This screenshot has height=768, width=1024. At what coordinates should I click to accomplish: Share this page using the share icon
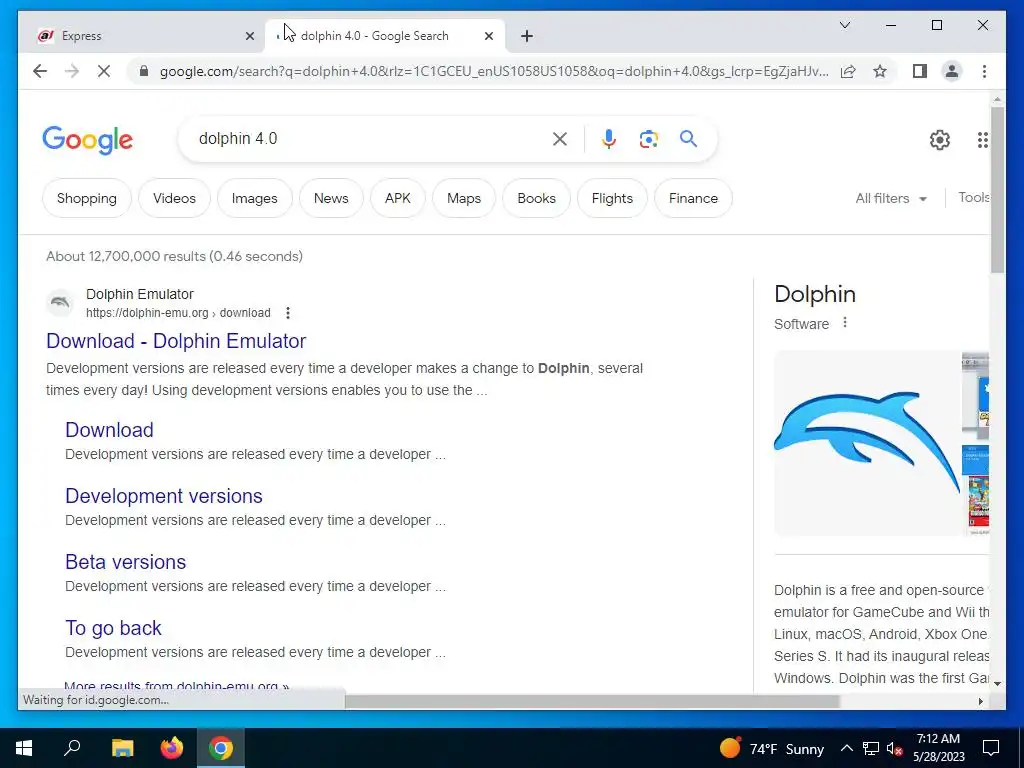848,71
